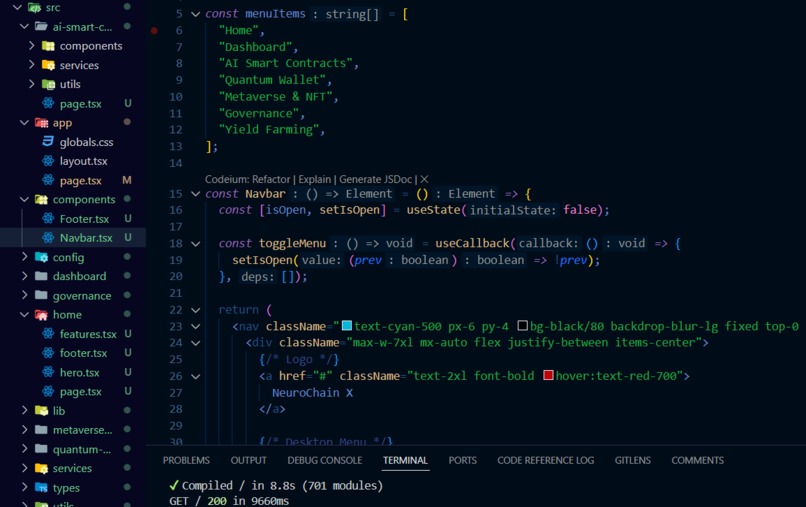Click the features.tsx React file icon
Screen dimensions: 806x507
click(48, 334)
